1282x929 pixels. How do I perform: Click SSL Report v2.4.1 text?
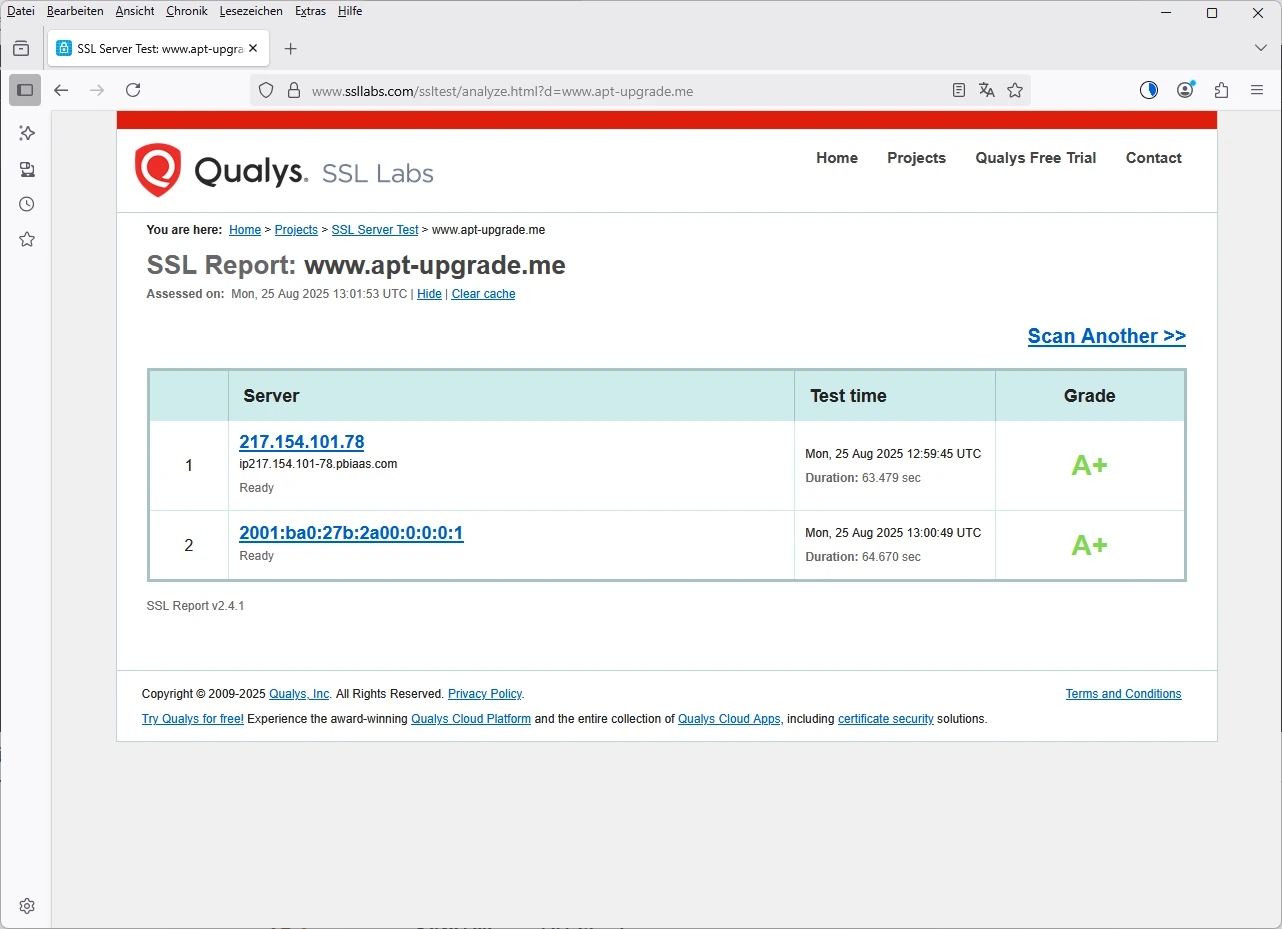(195, 606)
